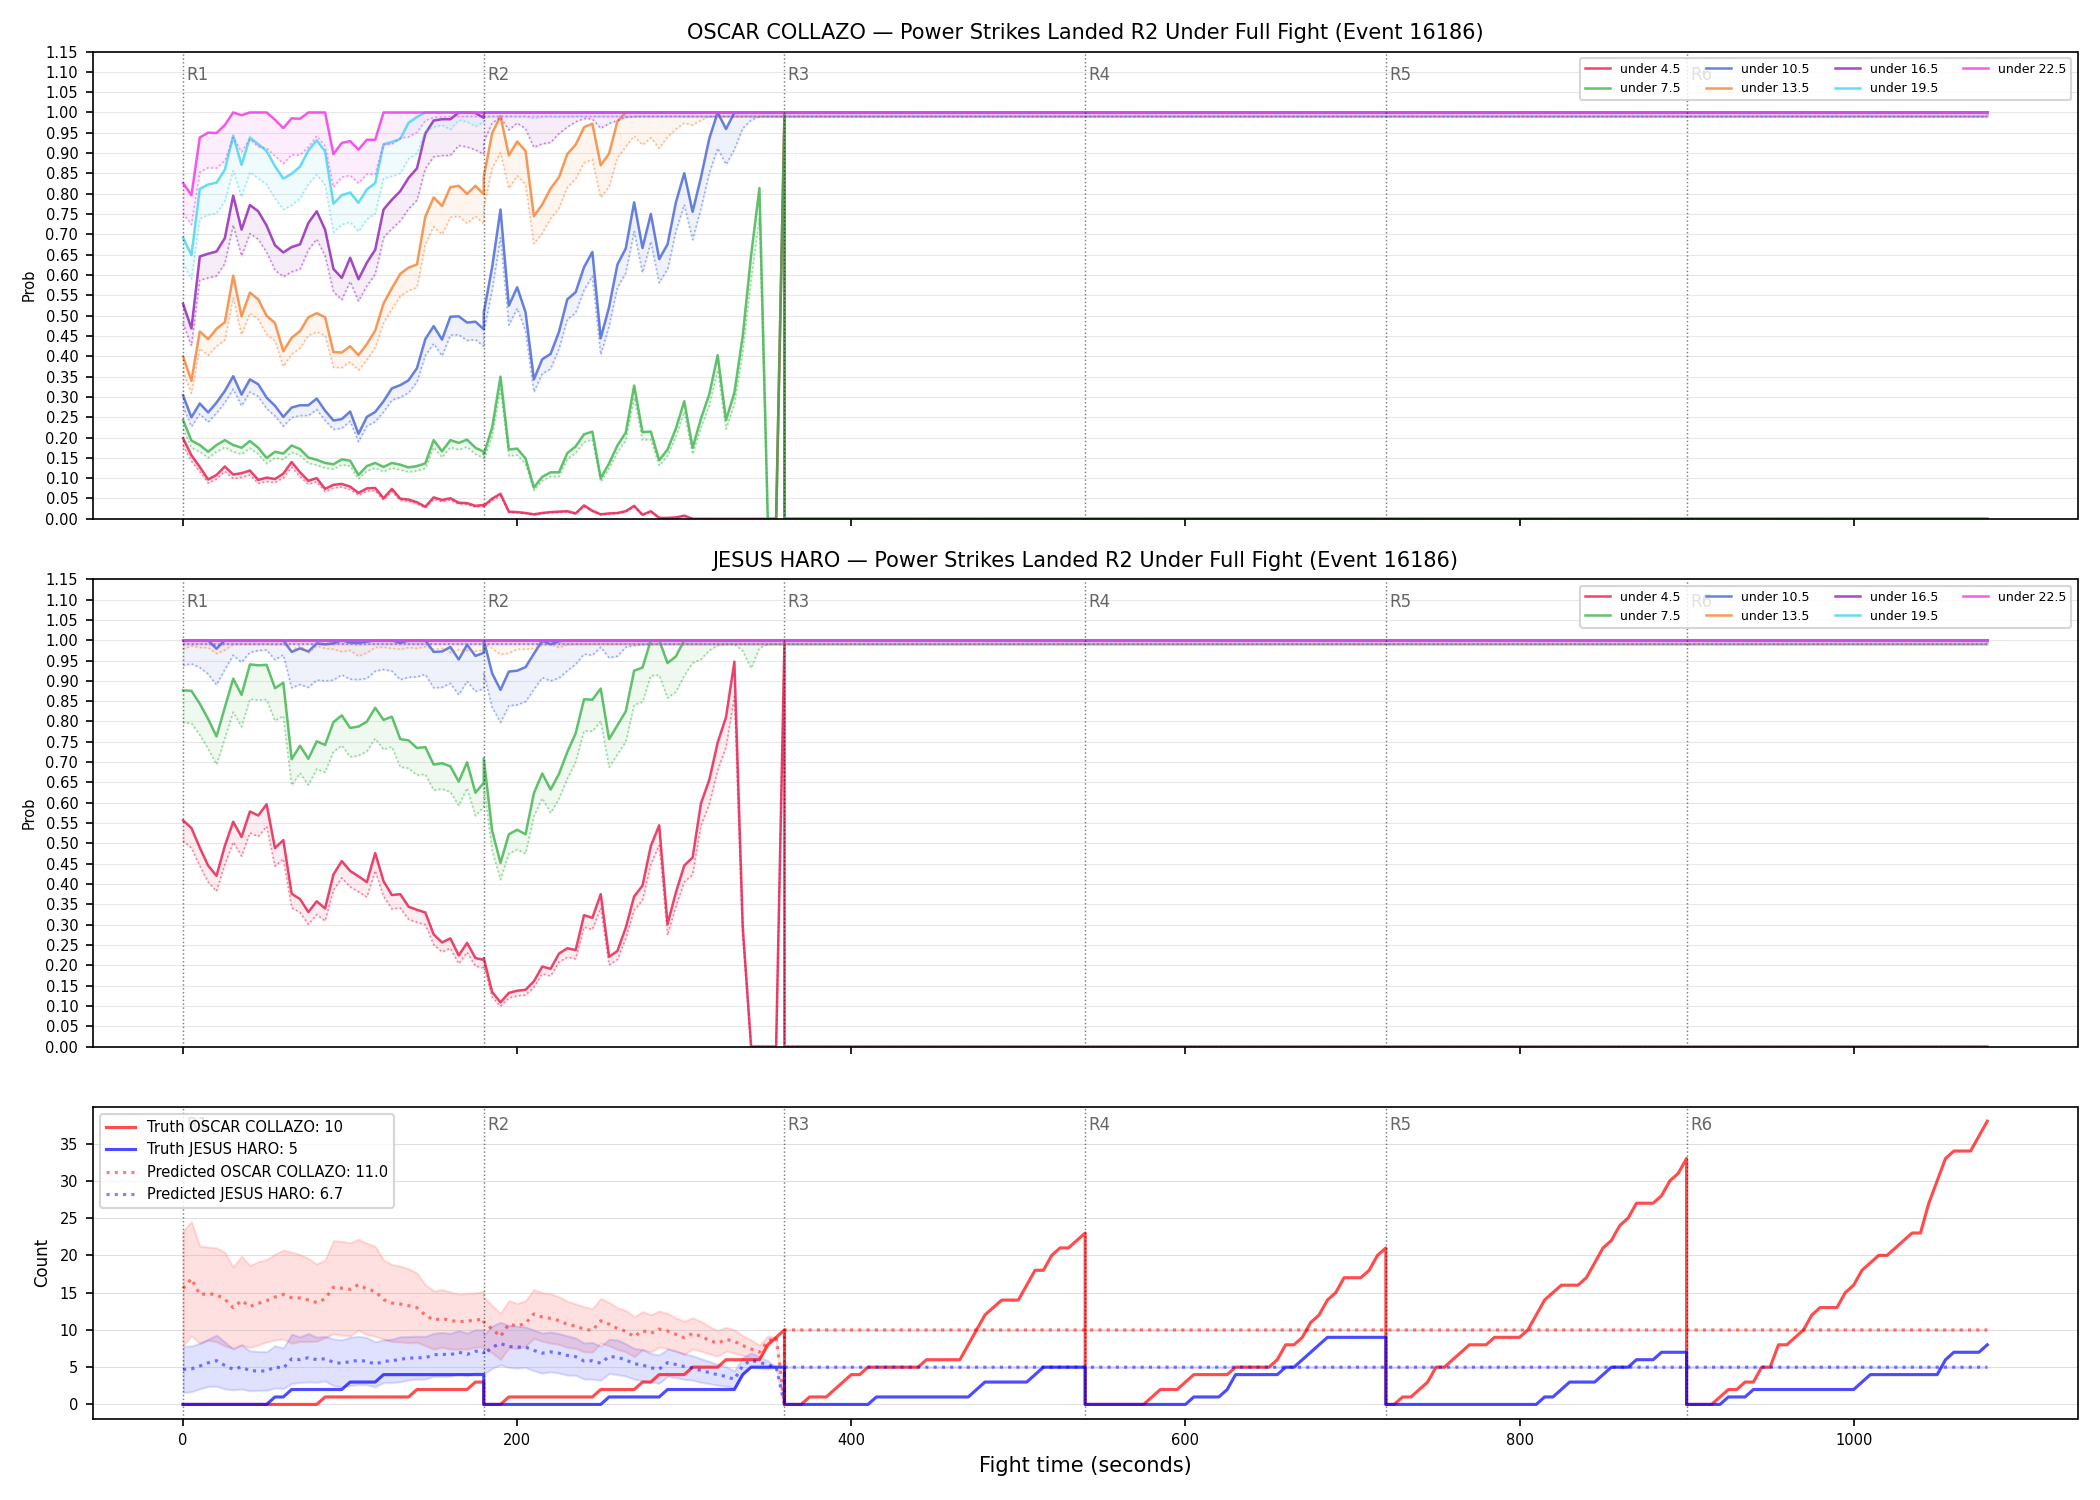2100x1500 pixels.
Task: Click 1.15 tick on Oscar Collazo chart
Action: (x=62, y=53)
